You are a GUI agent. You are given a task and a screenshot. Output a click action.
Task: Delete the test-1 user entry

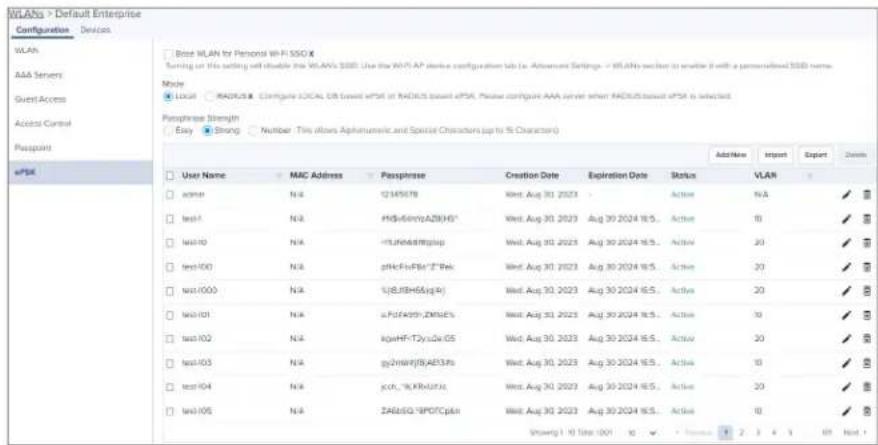(867, 219)
